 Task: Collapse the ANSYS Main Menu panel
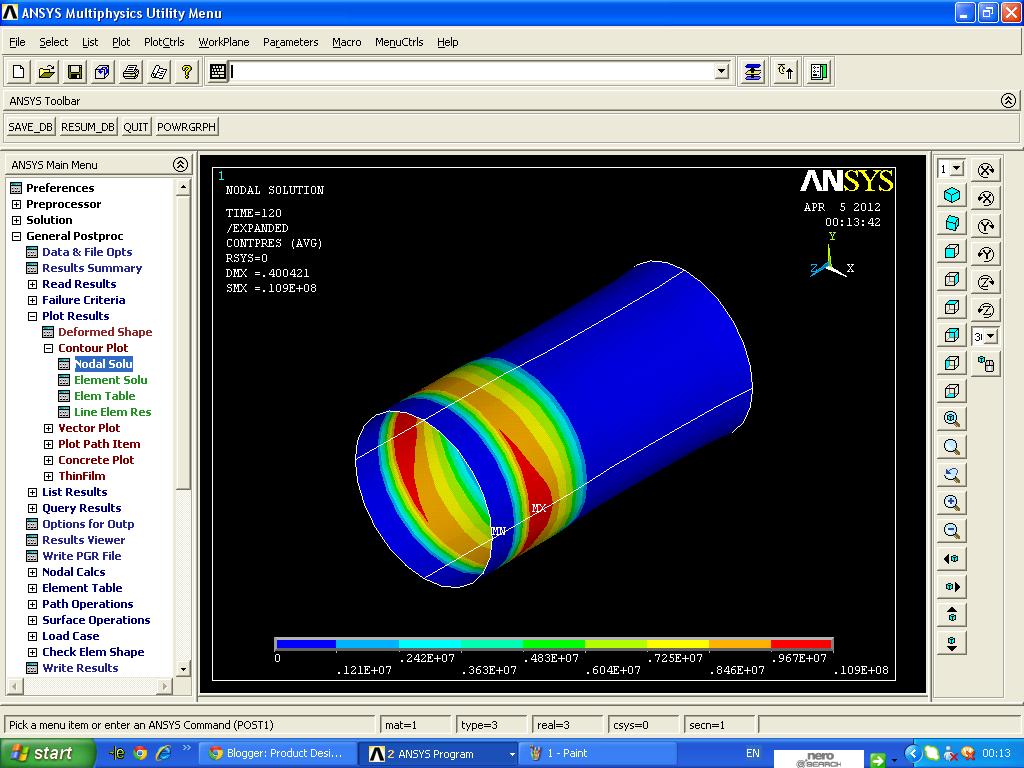click(181, 165)
